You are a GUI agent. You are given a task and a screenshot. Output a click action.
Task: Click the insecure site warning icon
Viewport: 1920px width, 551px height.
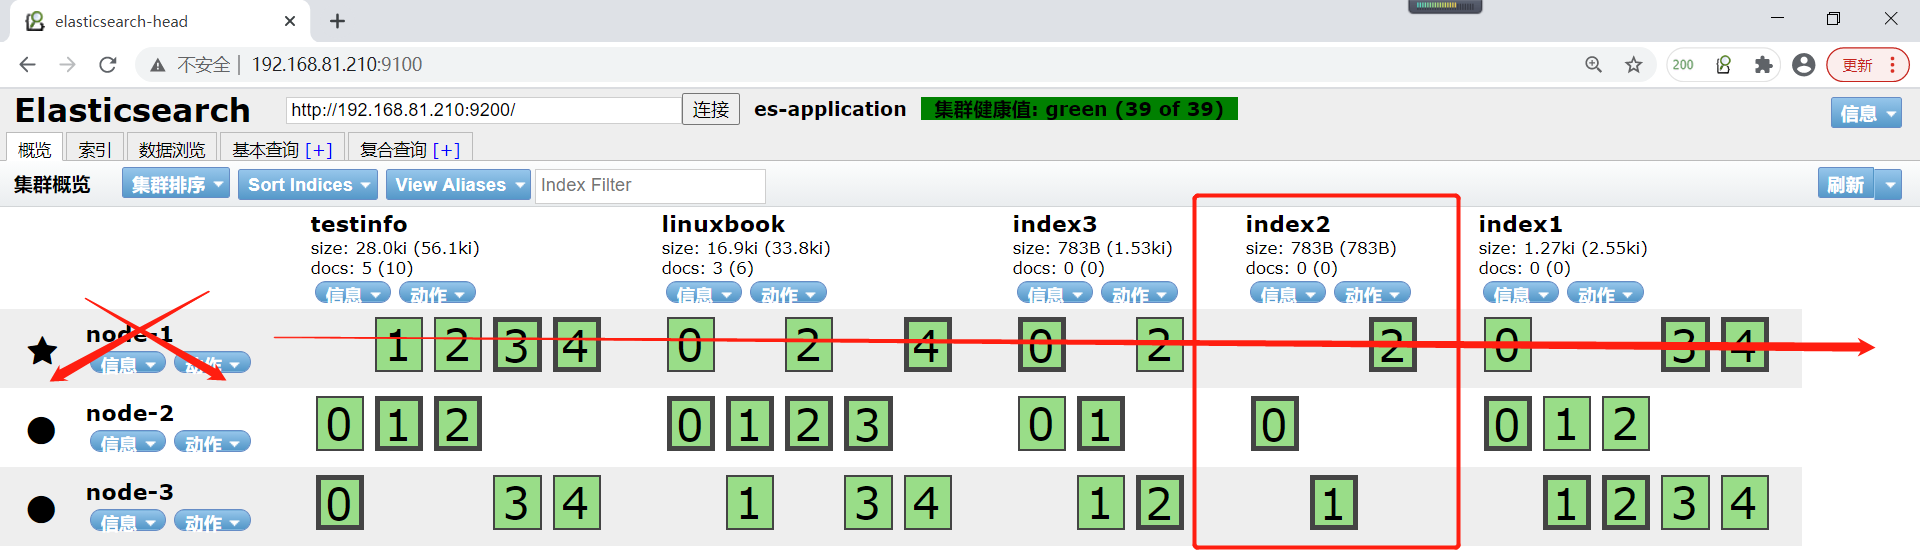pos(157,65)
